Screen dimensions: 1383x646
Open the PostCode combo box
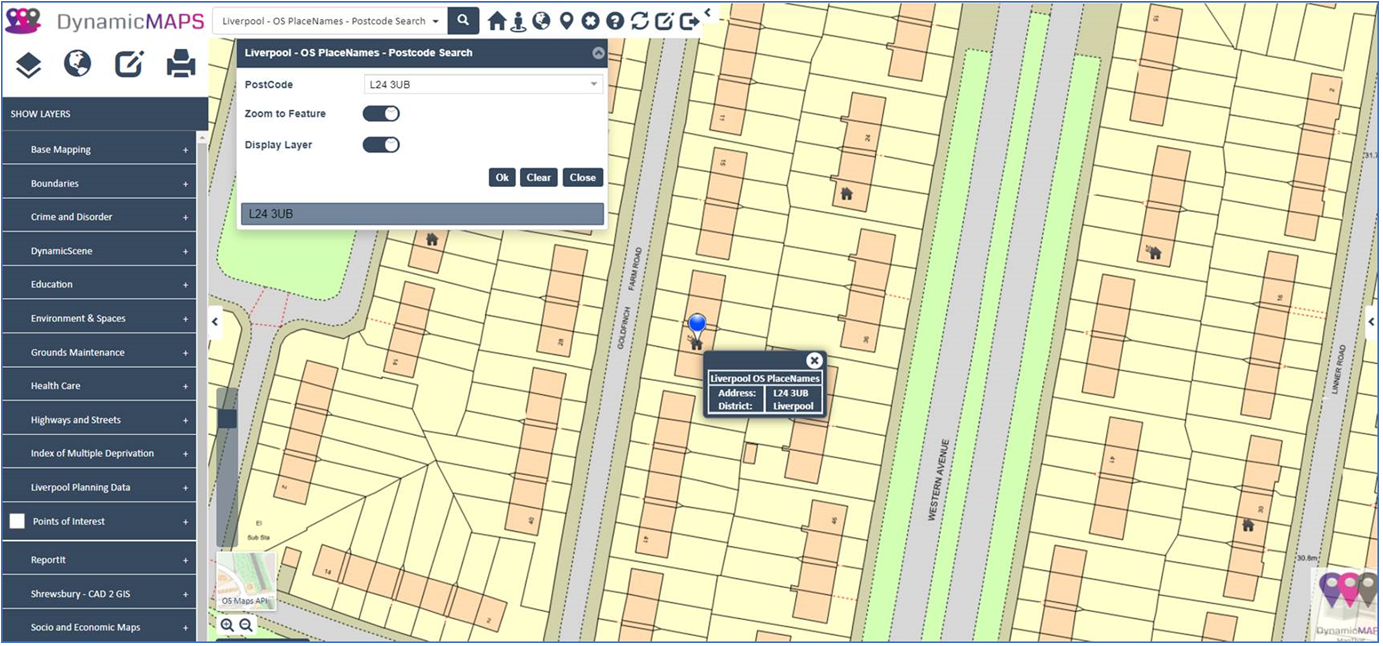point(484,84)
